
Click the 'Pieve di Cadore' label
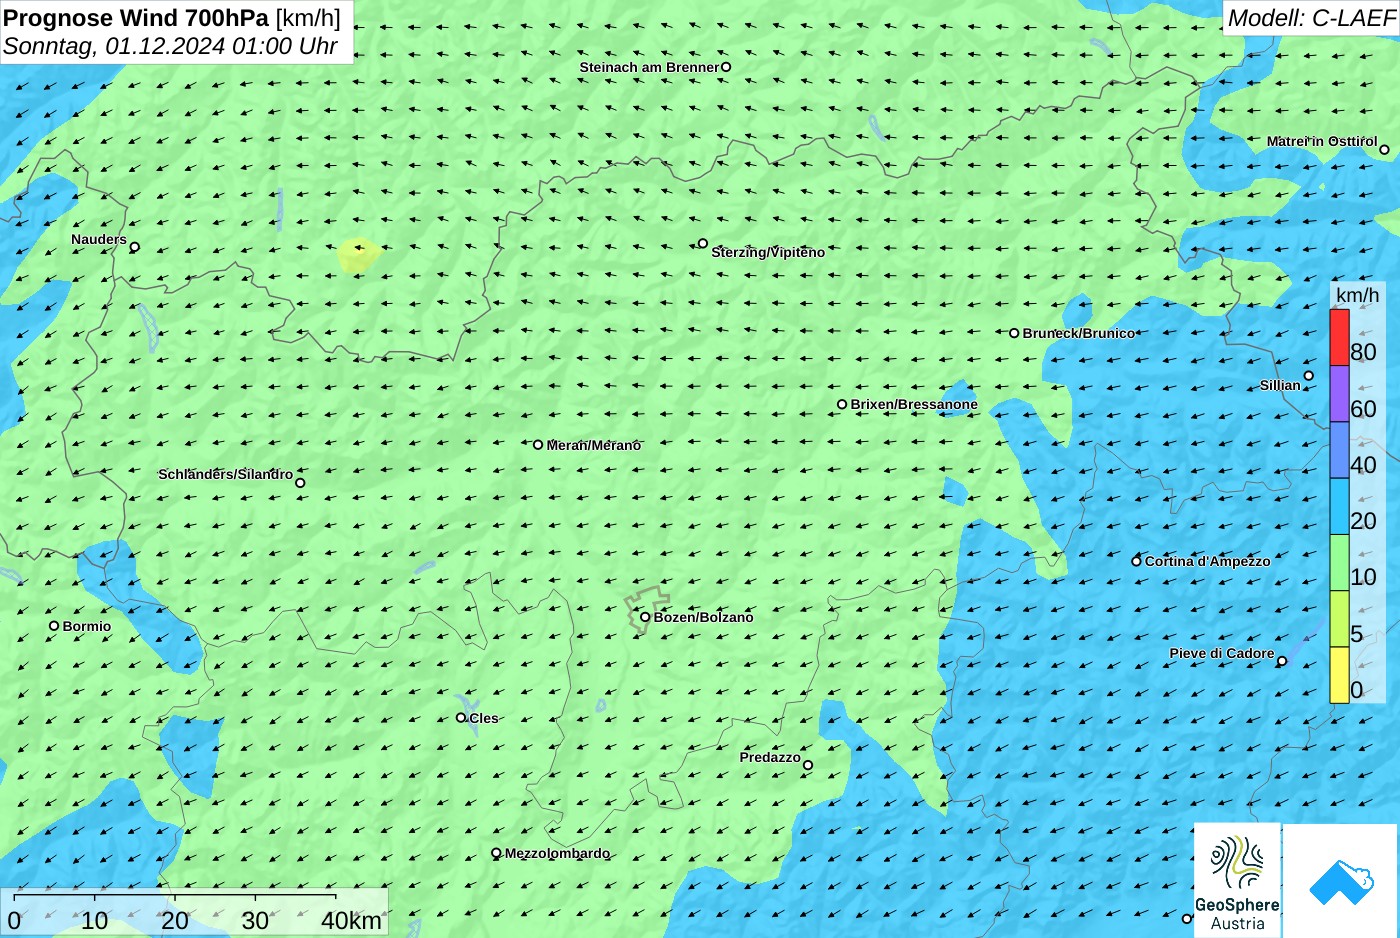tap(1222, 653)
